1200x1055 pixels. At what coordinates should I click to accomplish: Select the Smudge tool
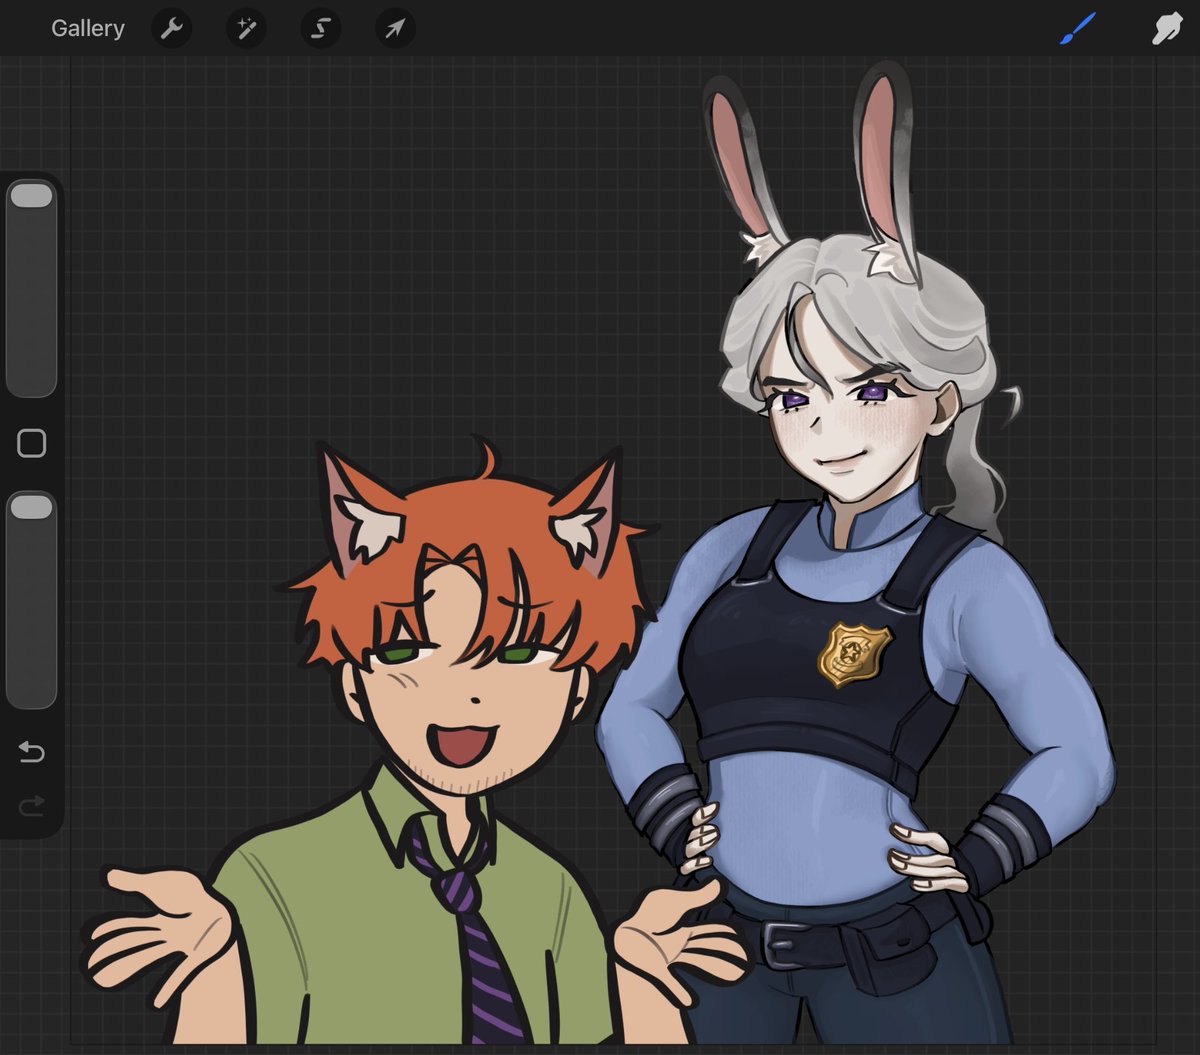[1166, 28]
